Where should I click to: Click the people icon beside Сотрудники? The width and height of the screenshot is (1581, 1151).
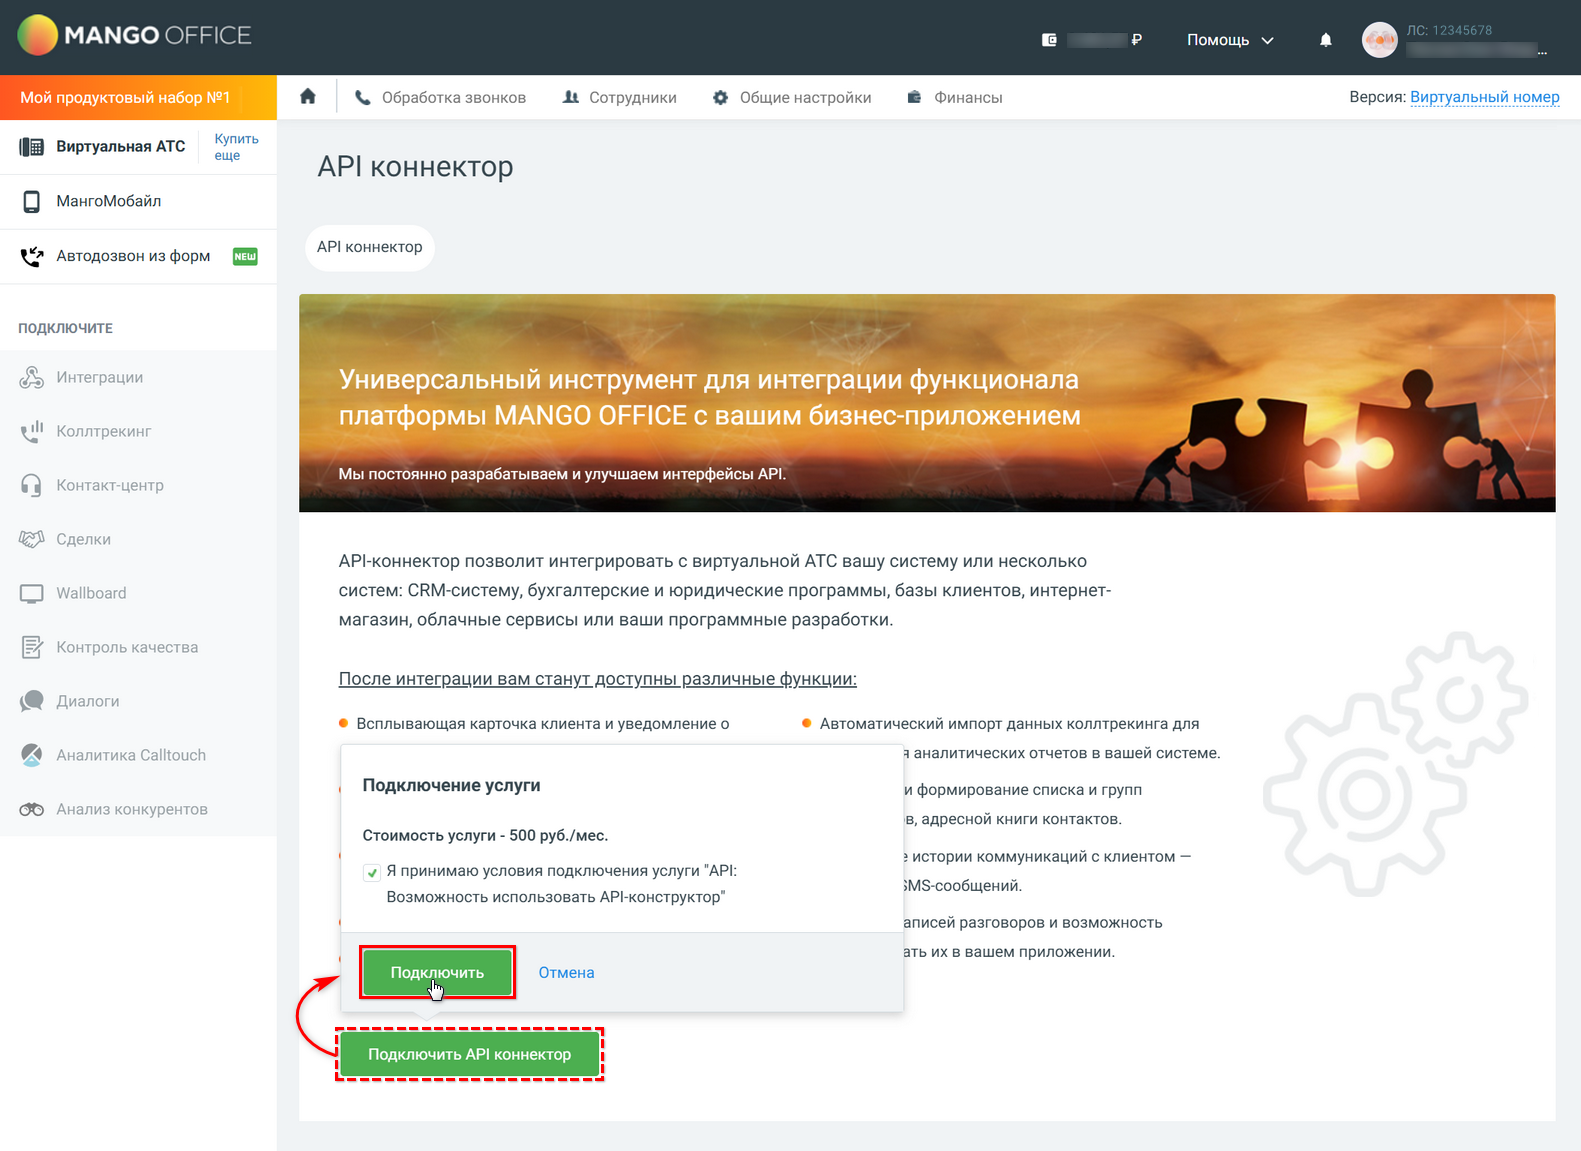point(571,97)
